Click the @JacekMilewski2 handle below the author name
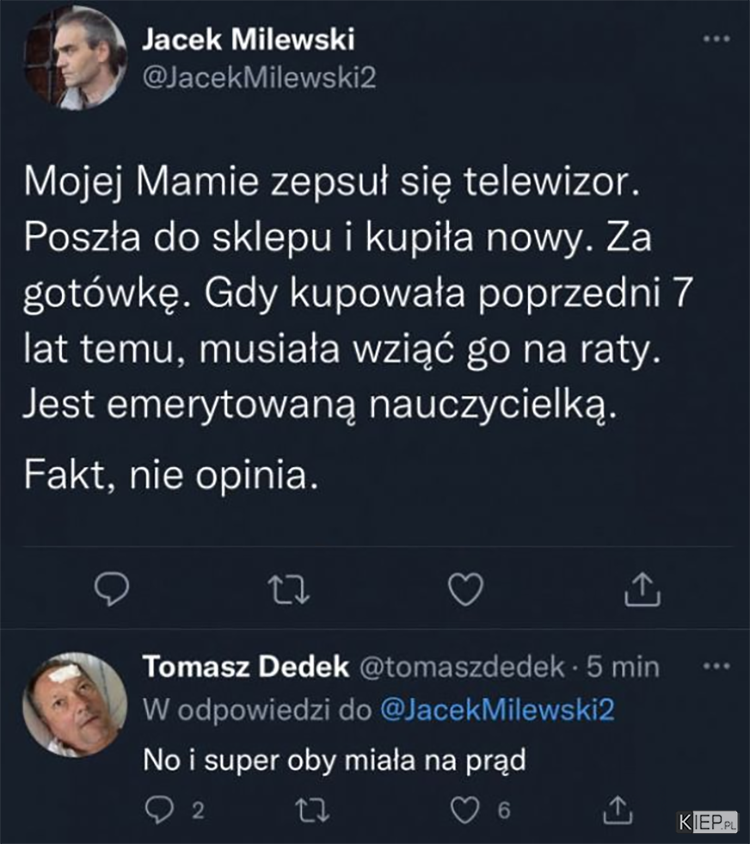 [259, 80]
